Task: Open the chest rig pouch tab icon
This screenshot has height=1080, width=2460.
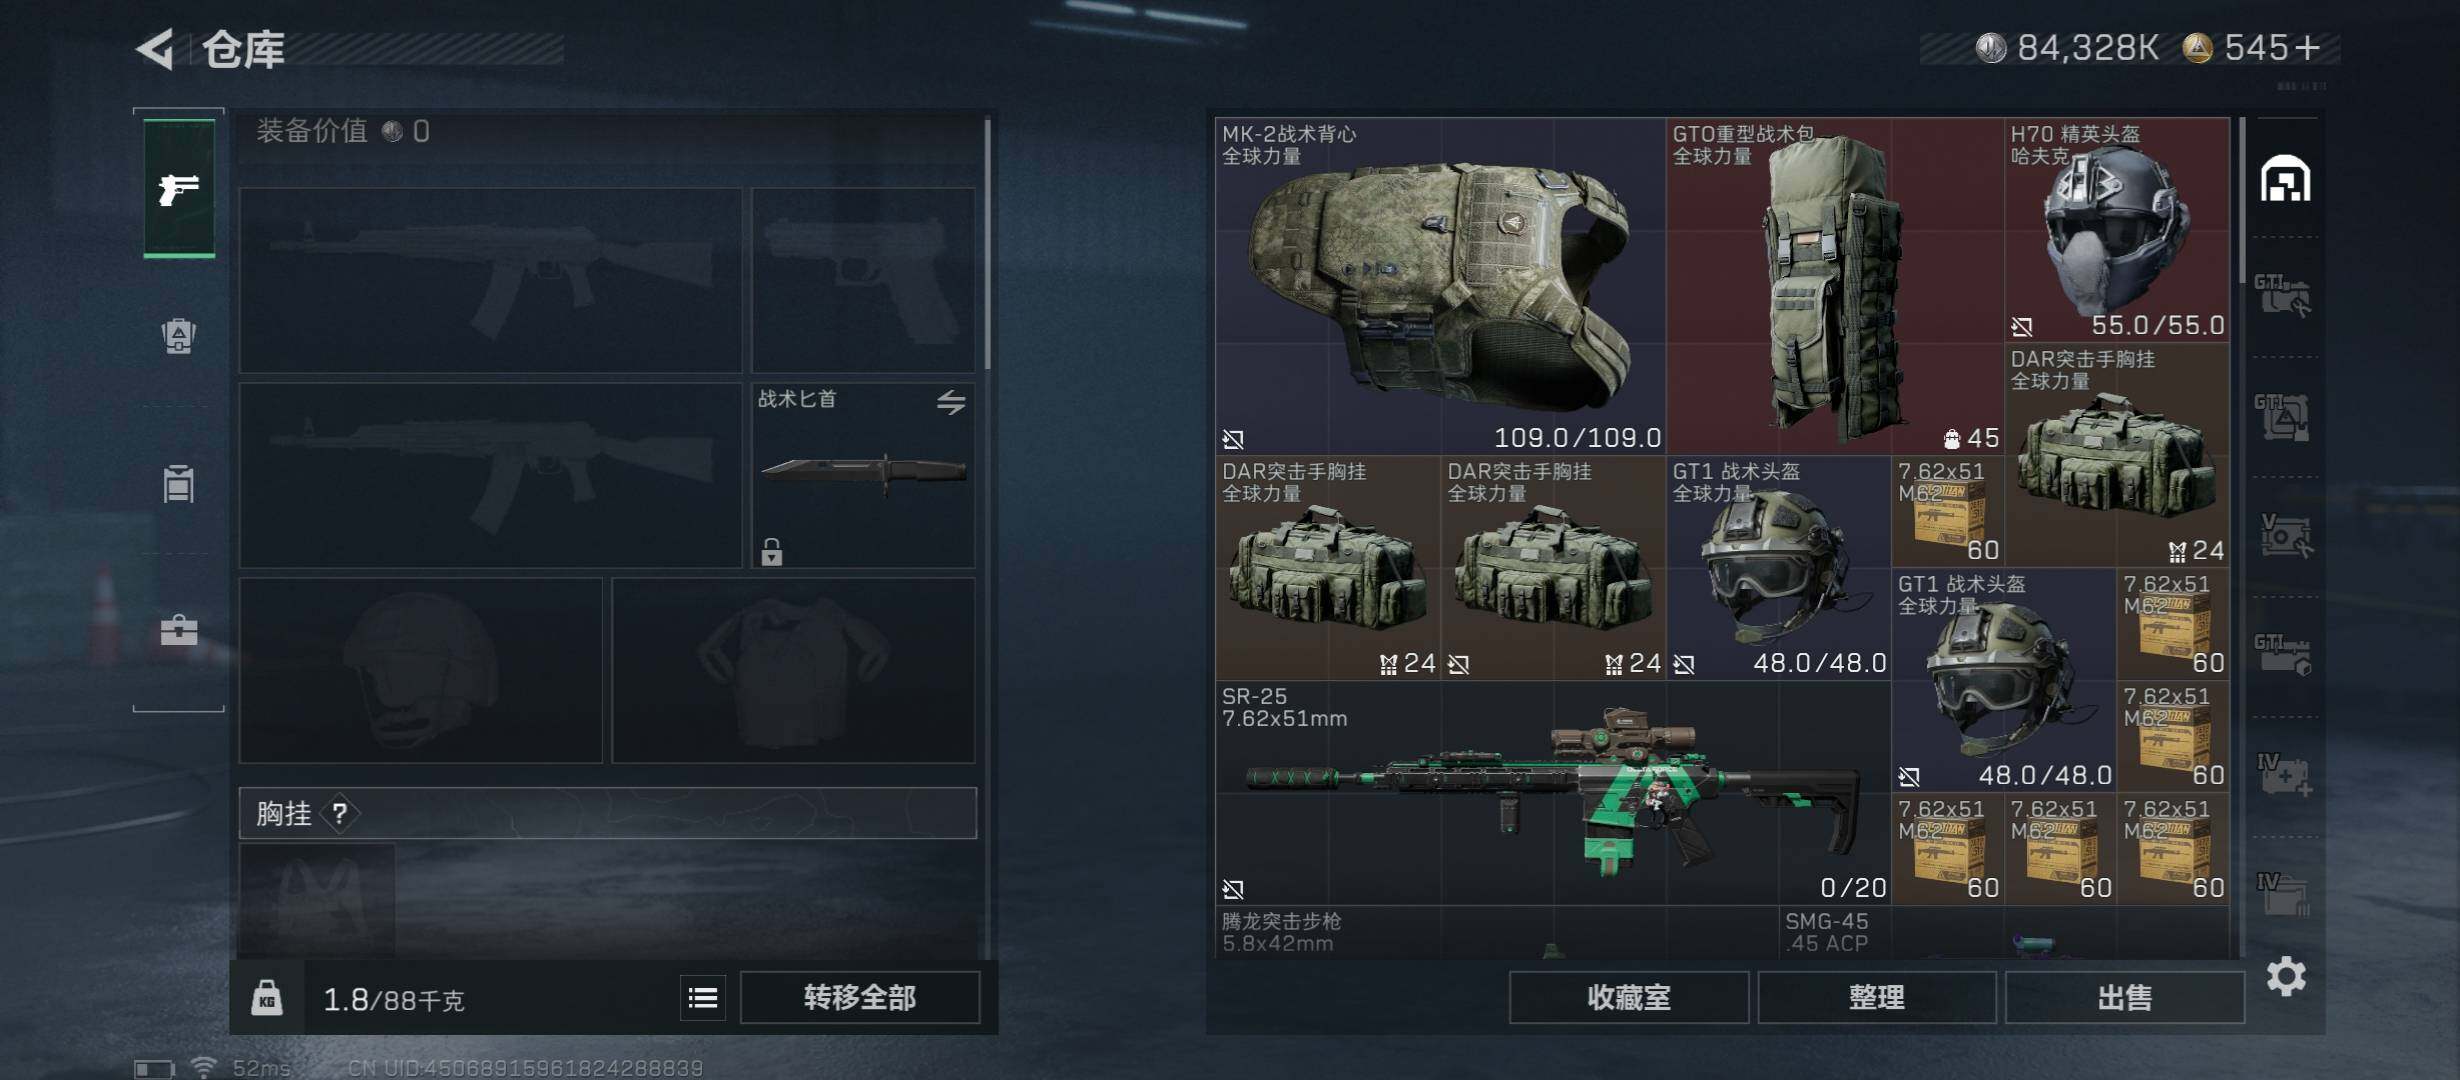Action: click(x=179, y=483)
